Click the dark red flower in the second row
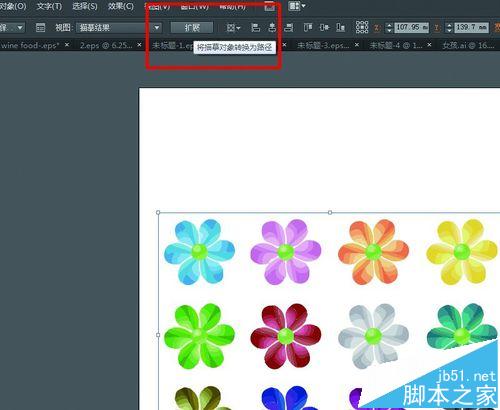500x410 pixels. coord(286,336)
